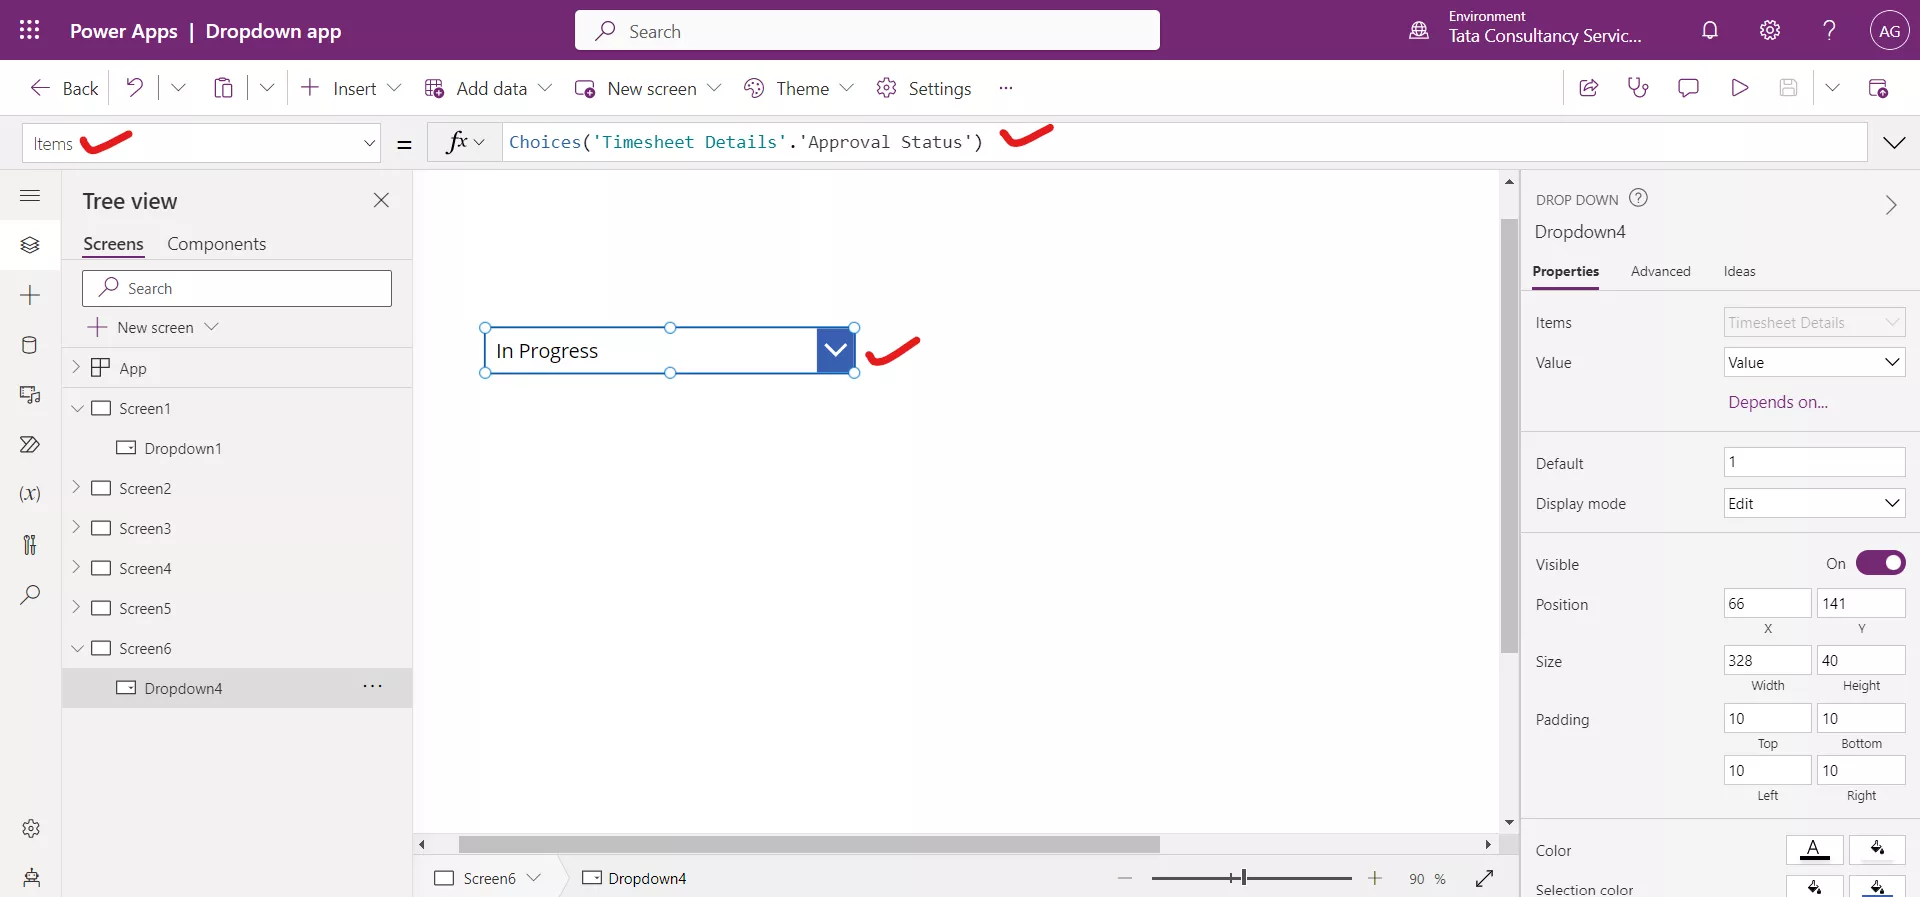Open the help question mark icon
The height and width of the screenshot is (897, 1920).
click(1829, 30)
